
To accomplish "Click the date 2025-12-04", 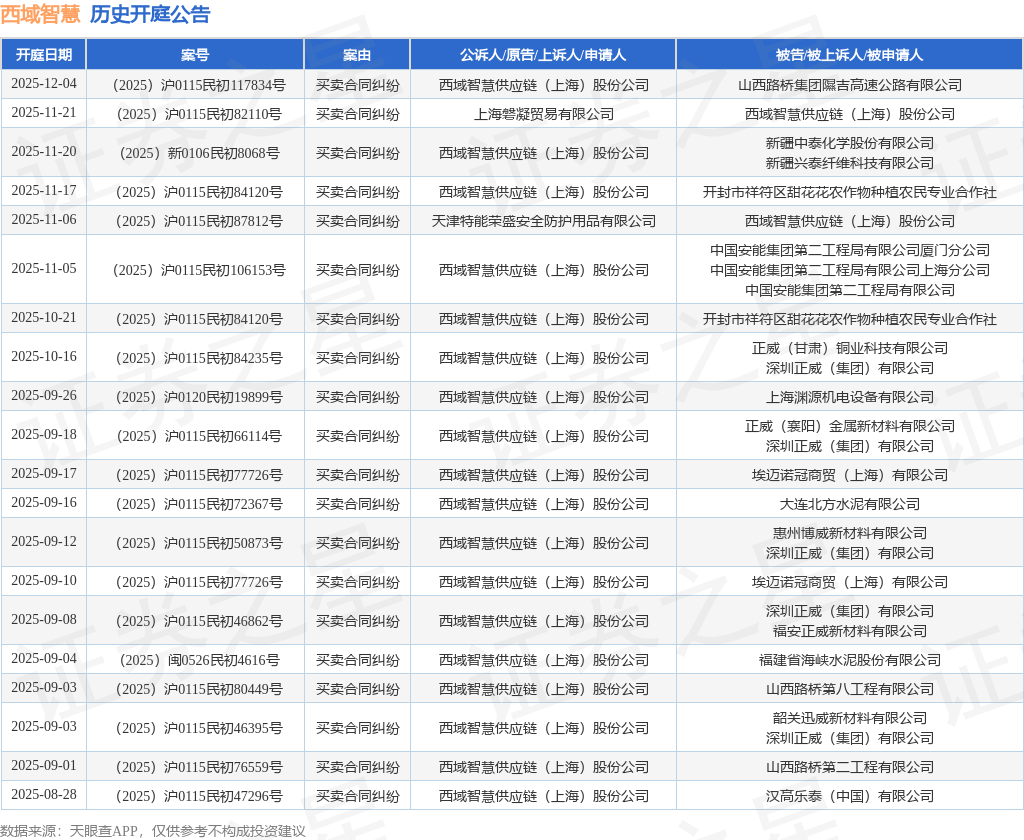I will 44,84.
